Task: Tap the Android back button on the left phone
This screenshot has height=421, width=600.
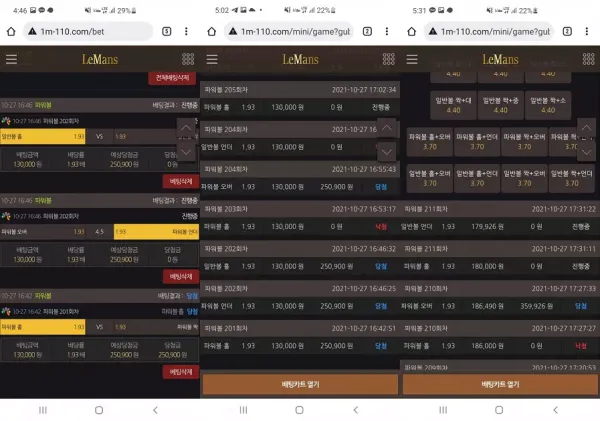Action: (x=155, y=410)
